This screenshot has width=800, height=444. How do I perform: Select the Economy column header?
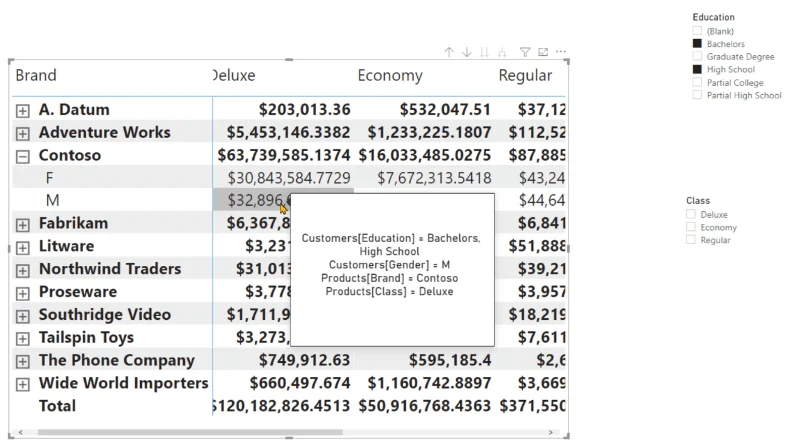click(x=390, y=76)
